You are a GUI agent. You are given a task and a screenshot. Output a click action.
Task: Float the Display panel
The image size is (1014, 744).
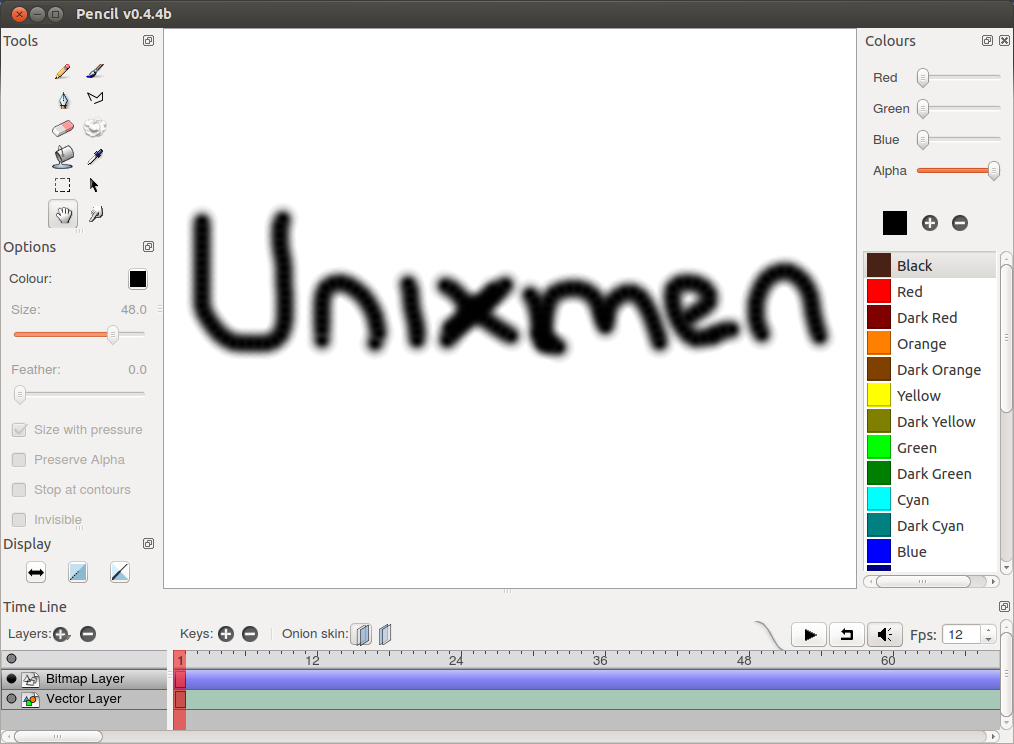tap(148, 543)
